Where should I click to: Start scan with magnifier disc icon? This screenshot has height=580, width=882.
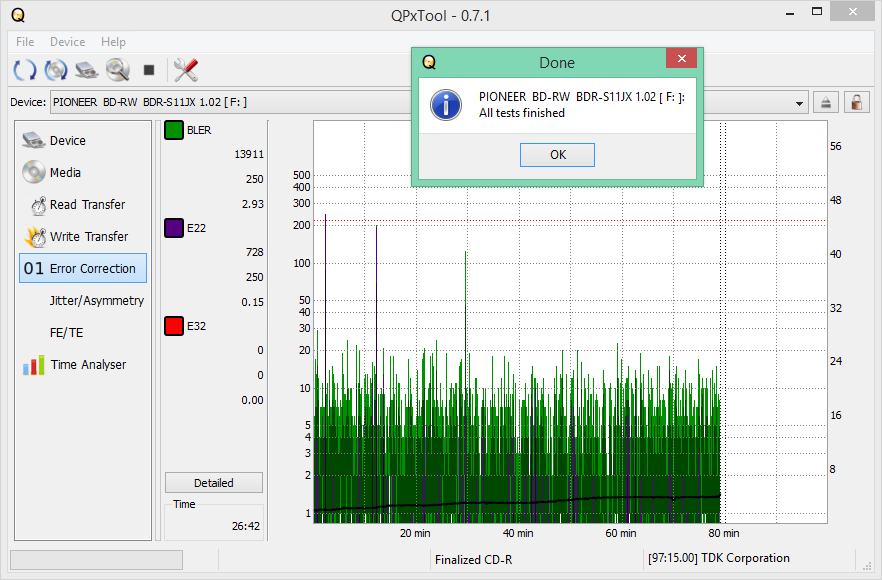[x=118, y=70]
